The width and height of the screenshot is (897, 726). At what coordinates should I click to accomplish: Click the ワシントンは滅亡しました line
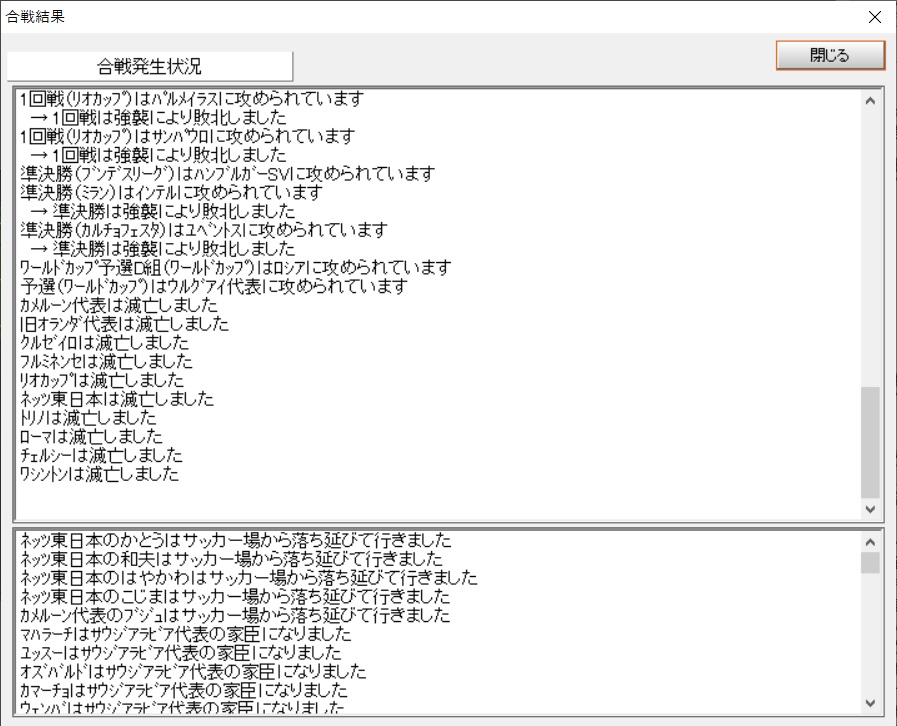click(99, 475)
